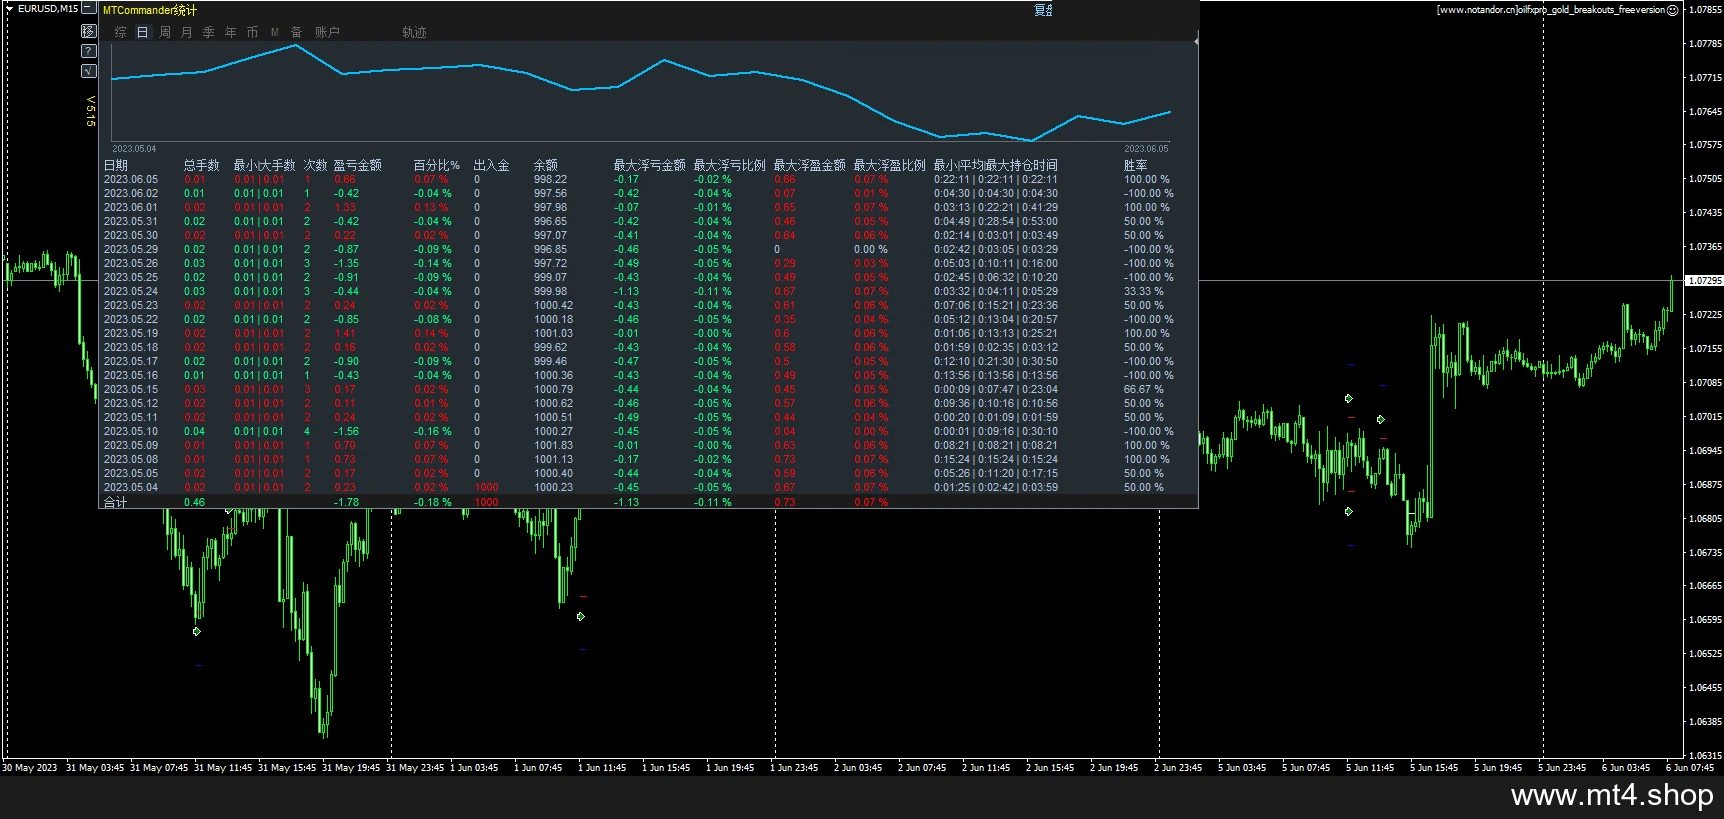The height and width of the screenshot is (819, 1724).
Task: Click the 复盘 review button
Action: coord(1043,10)
